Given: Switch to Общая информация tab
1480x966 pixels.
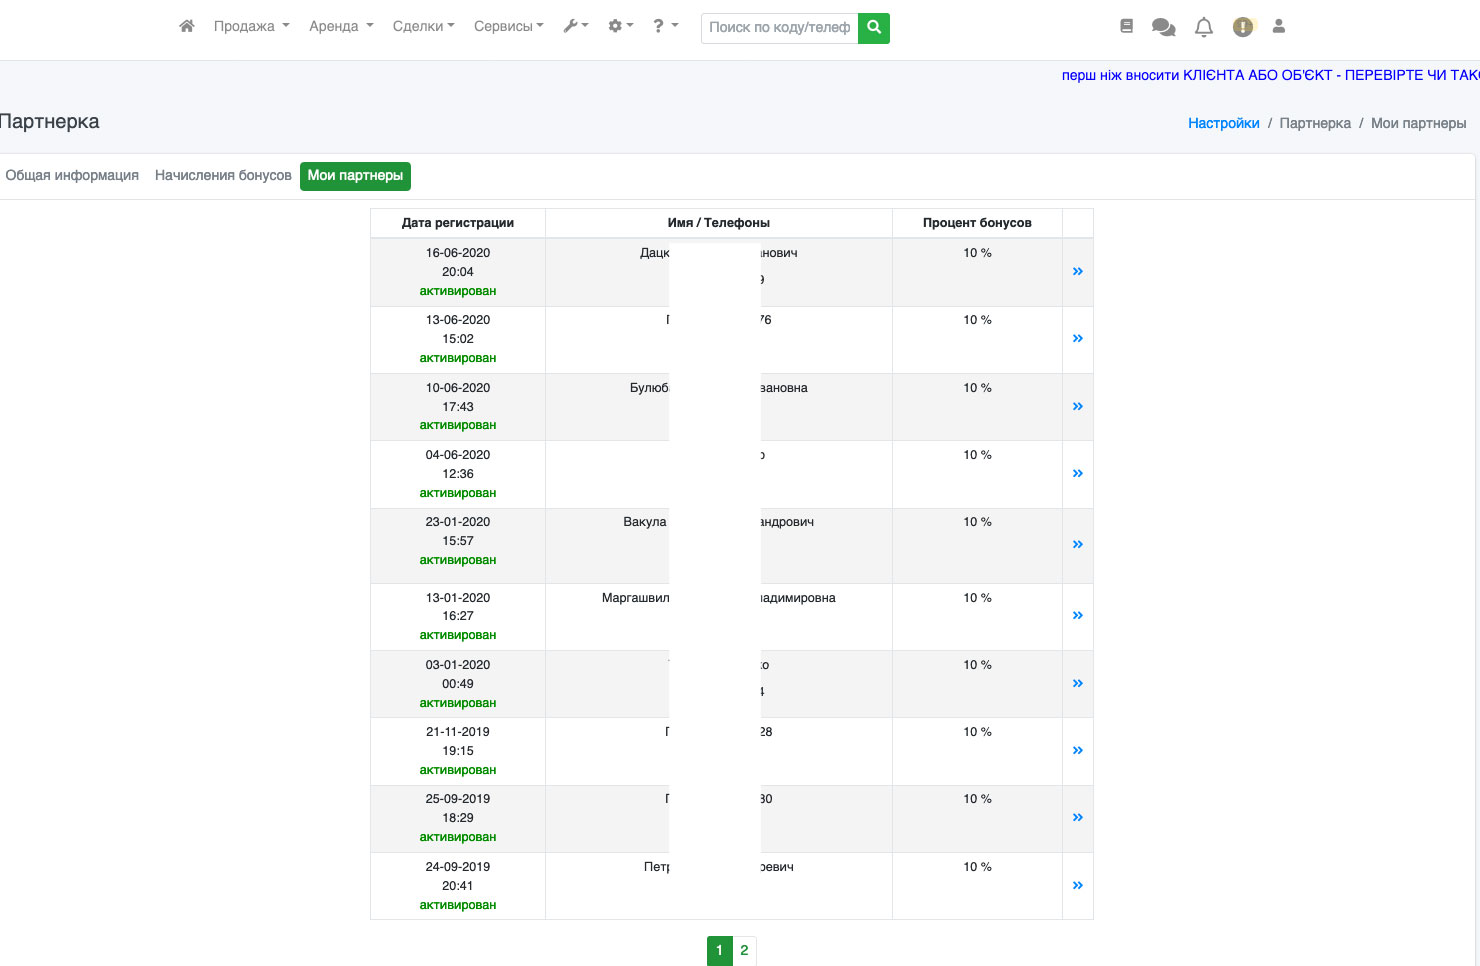Looking at the screenshot, I should pos(72,176).
